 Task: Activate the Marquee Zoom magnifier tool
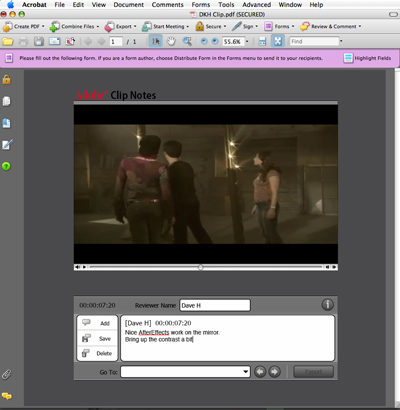[187, 41]
